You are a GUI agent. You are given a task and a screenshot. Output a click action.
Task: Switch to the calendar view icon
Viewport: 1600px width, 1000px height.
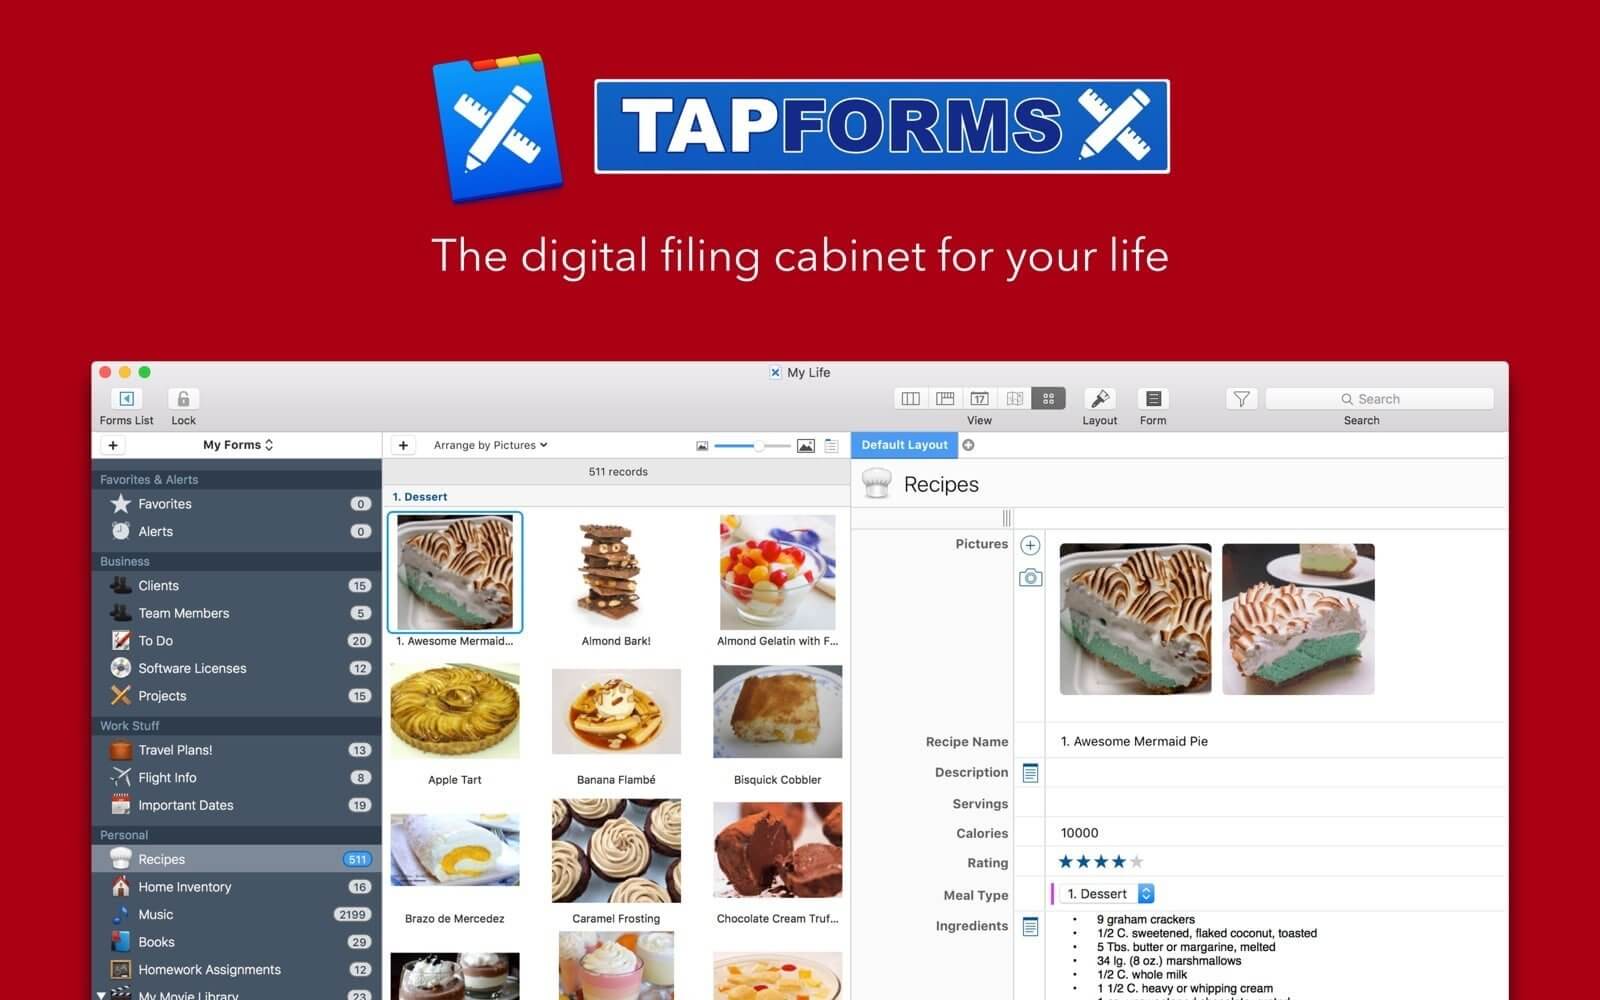[x=981, y=398]
